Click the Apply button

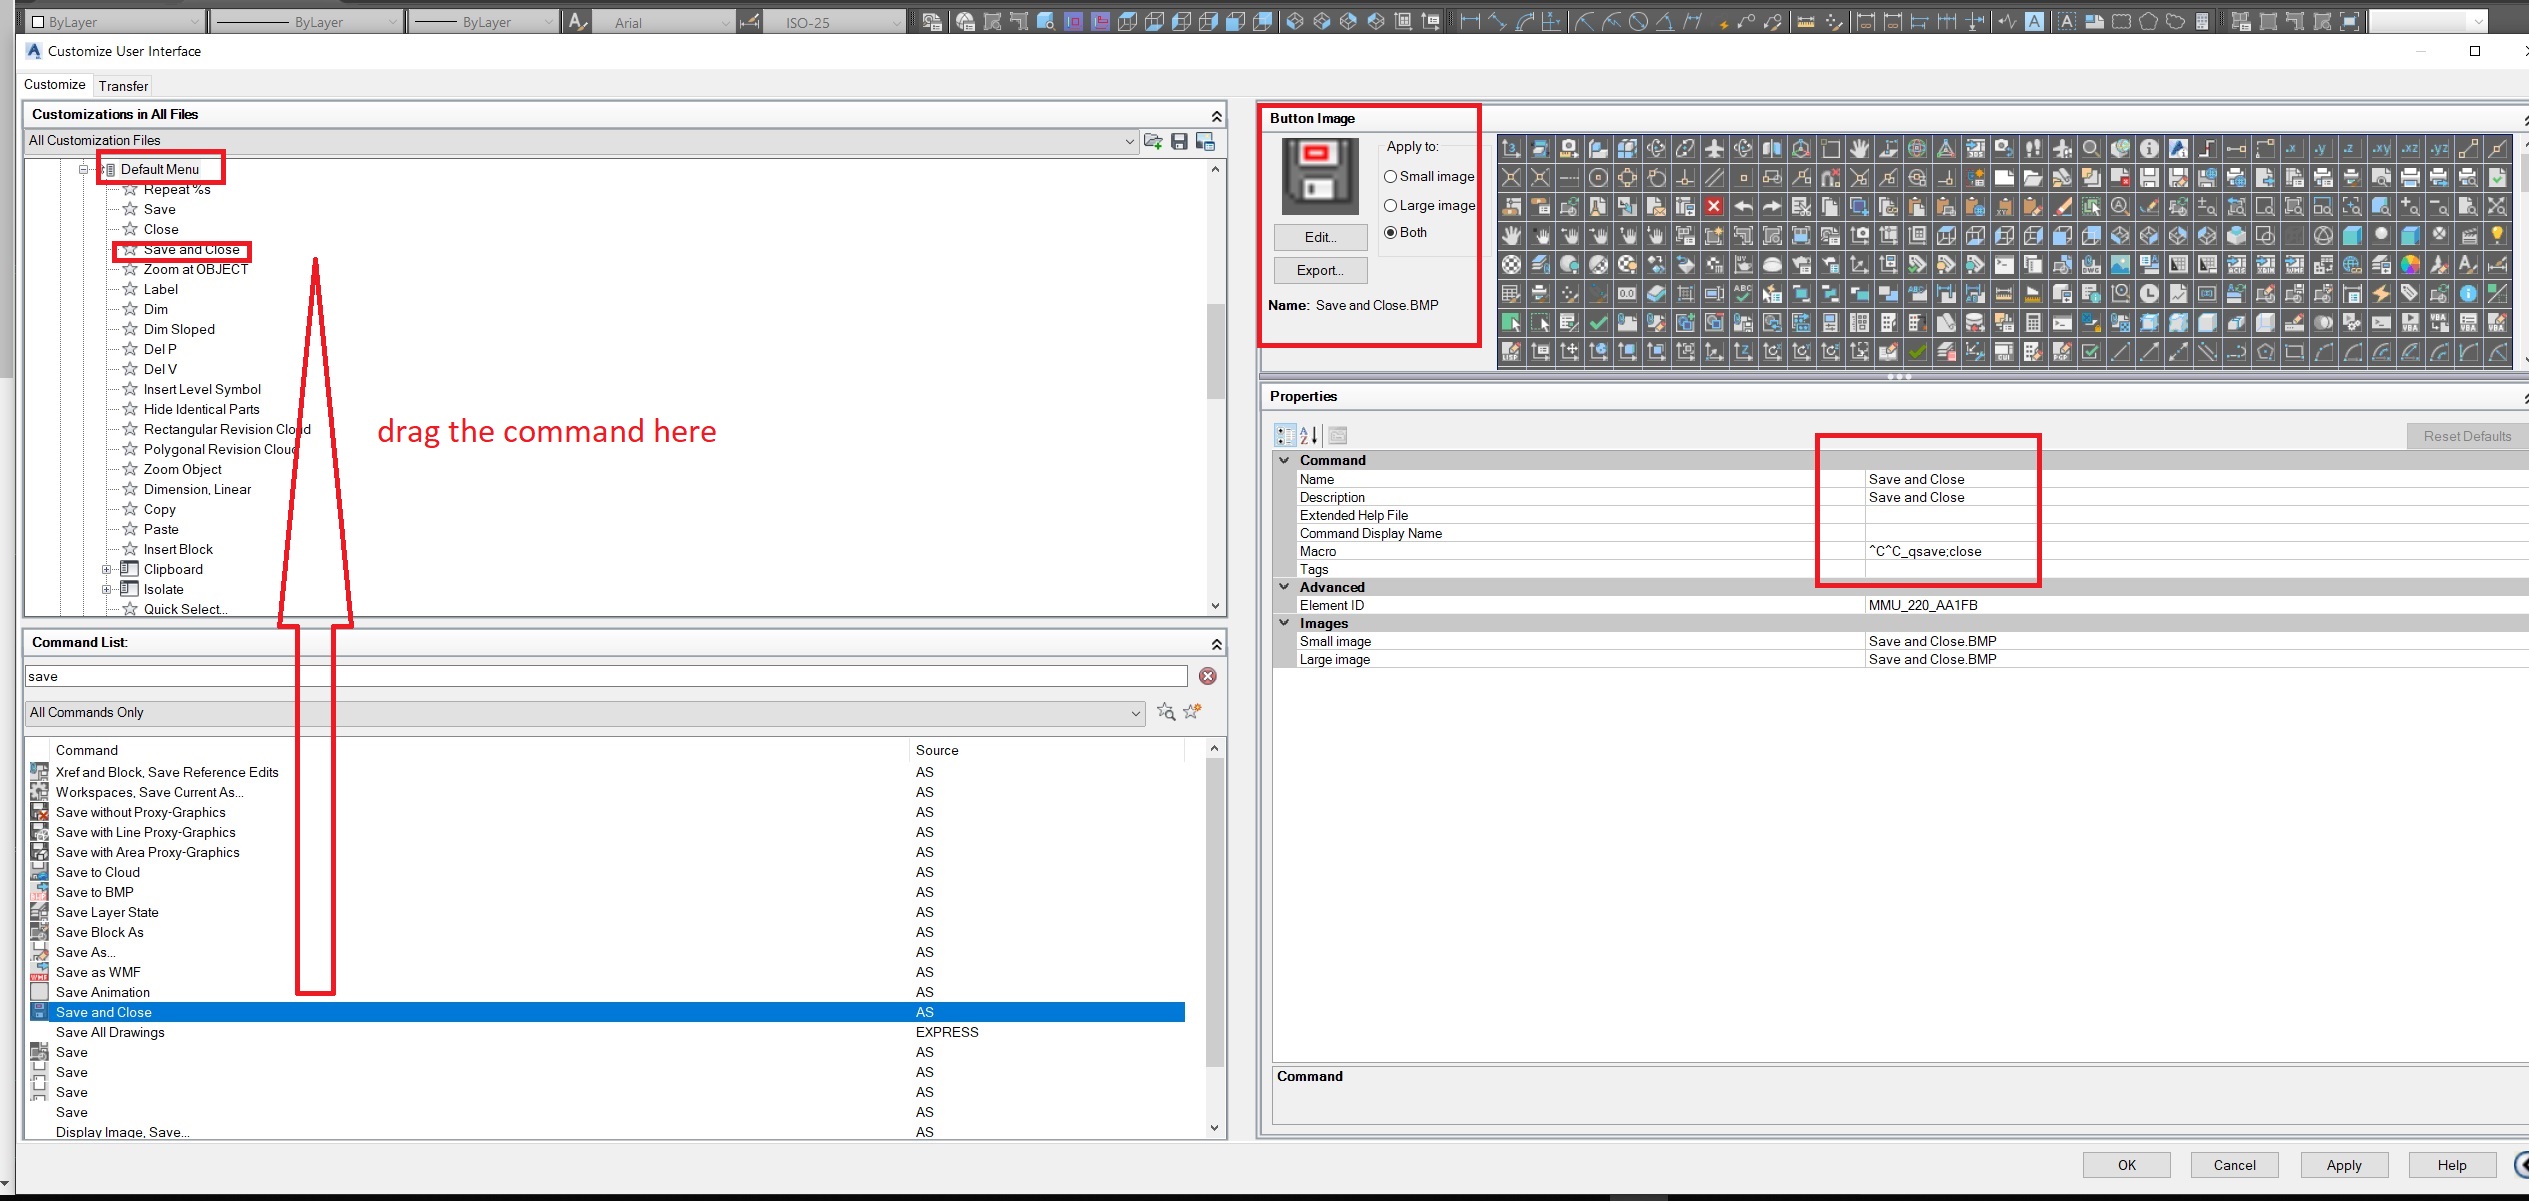pos(2342,1165)
